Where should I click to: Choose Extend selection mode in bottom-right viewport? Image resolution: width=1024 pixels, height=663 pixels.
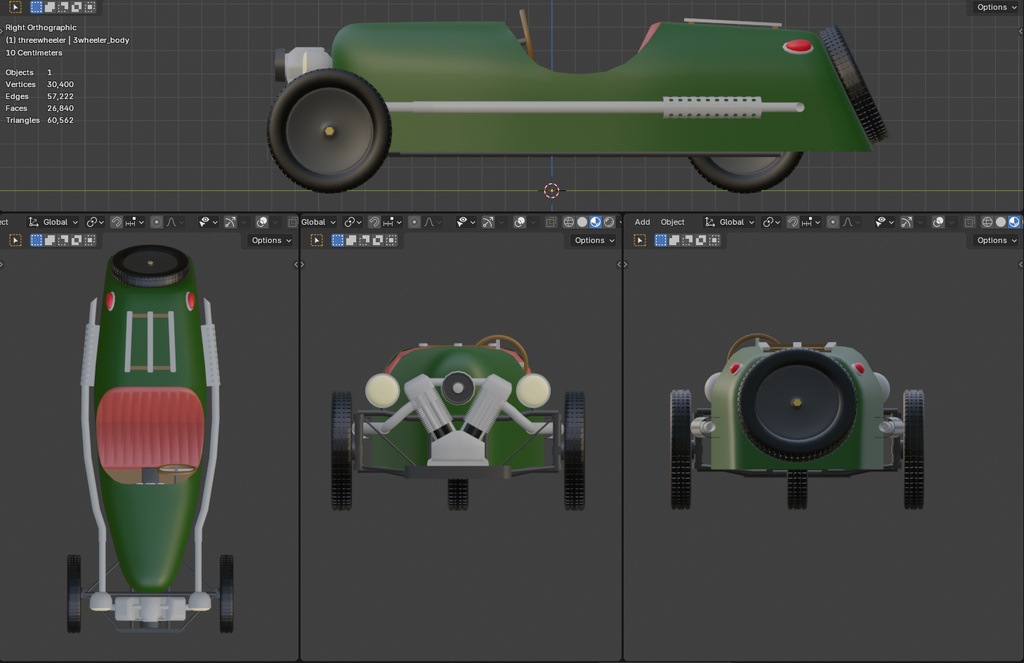(674, 240)
